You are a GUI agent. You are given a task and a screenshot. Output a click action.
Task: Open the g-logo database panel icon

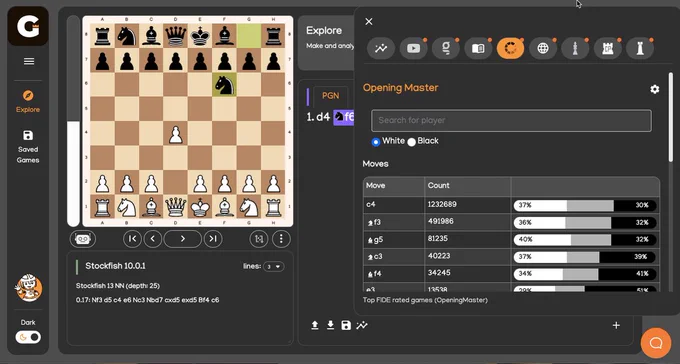coord(446,49)
